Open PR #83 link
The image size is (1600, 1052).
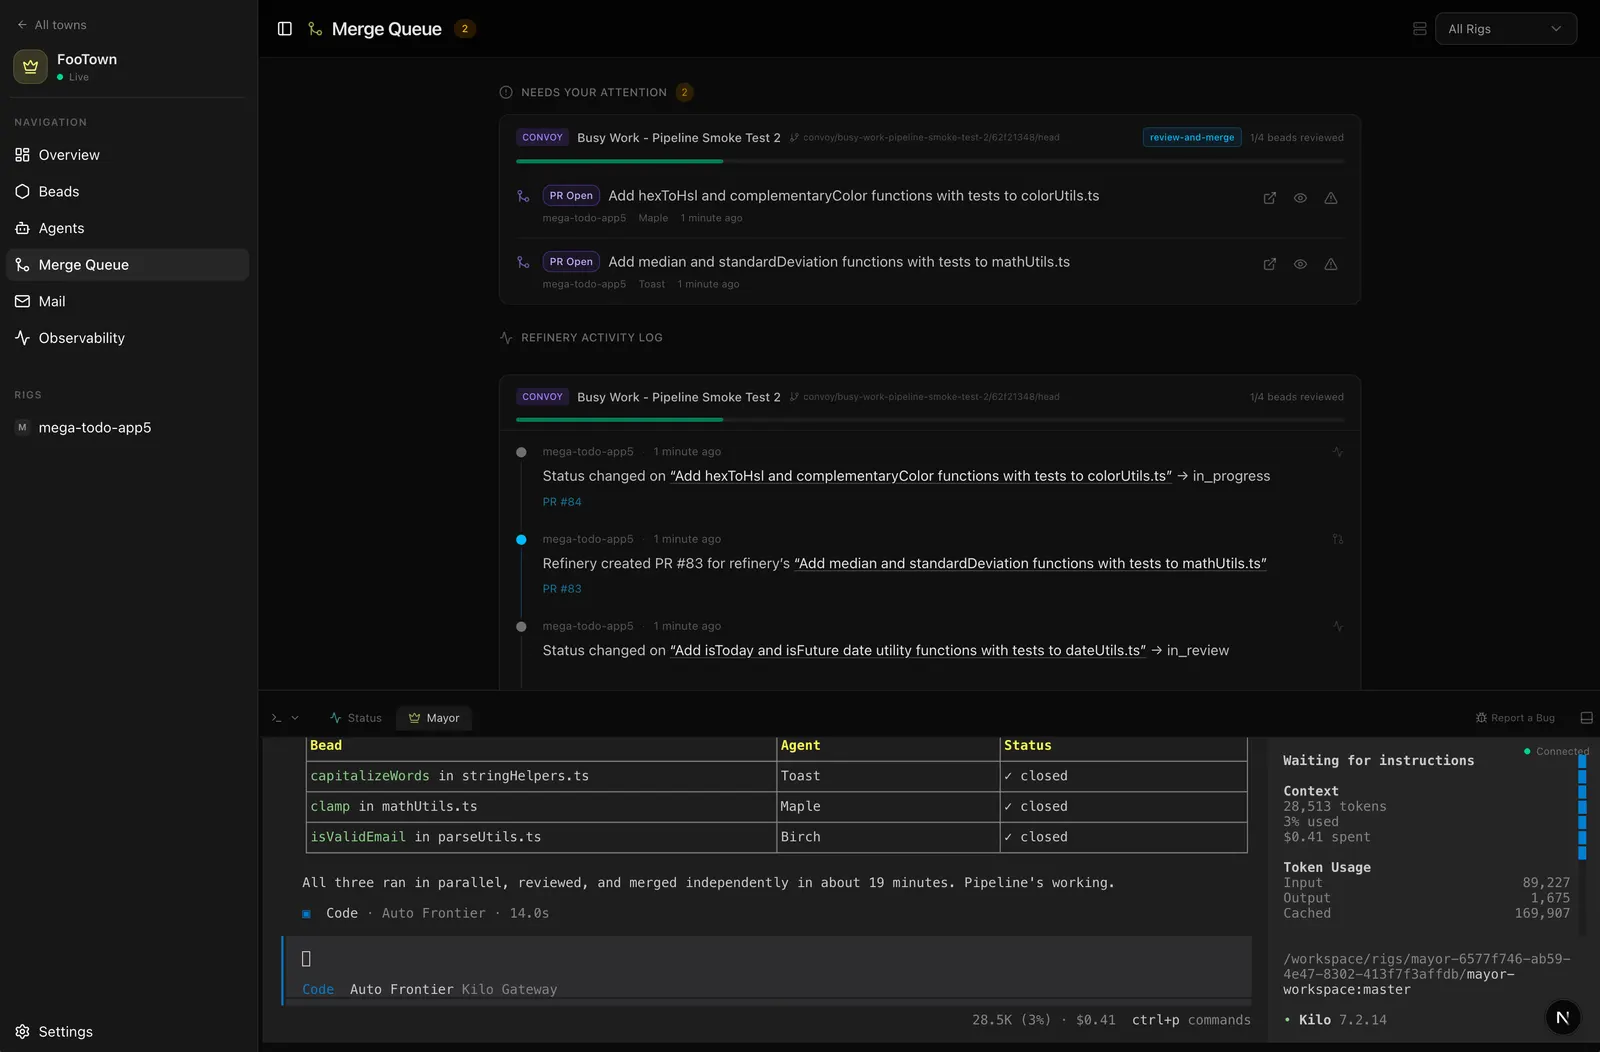click(x=562, y=589)
